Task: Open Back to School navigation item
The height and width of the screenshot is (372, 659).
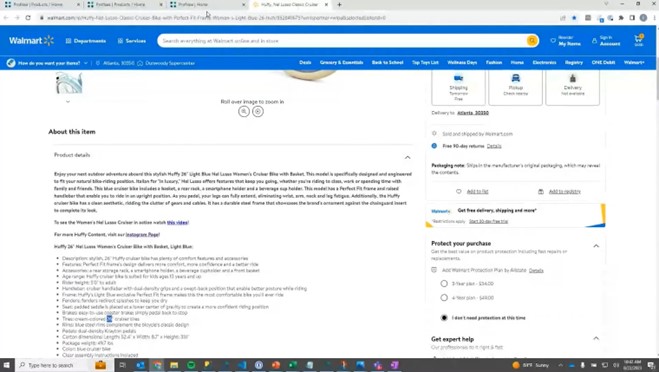Action: tap(387, 62)
